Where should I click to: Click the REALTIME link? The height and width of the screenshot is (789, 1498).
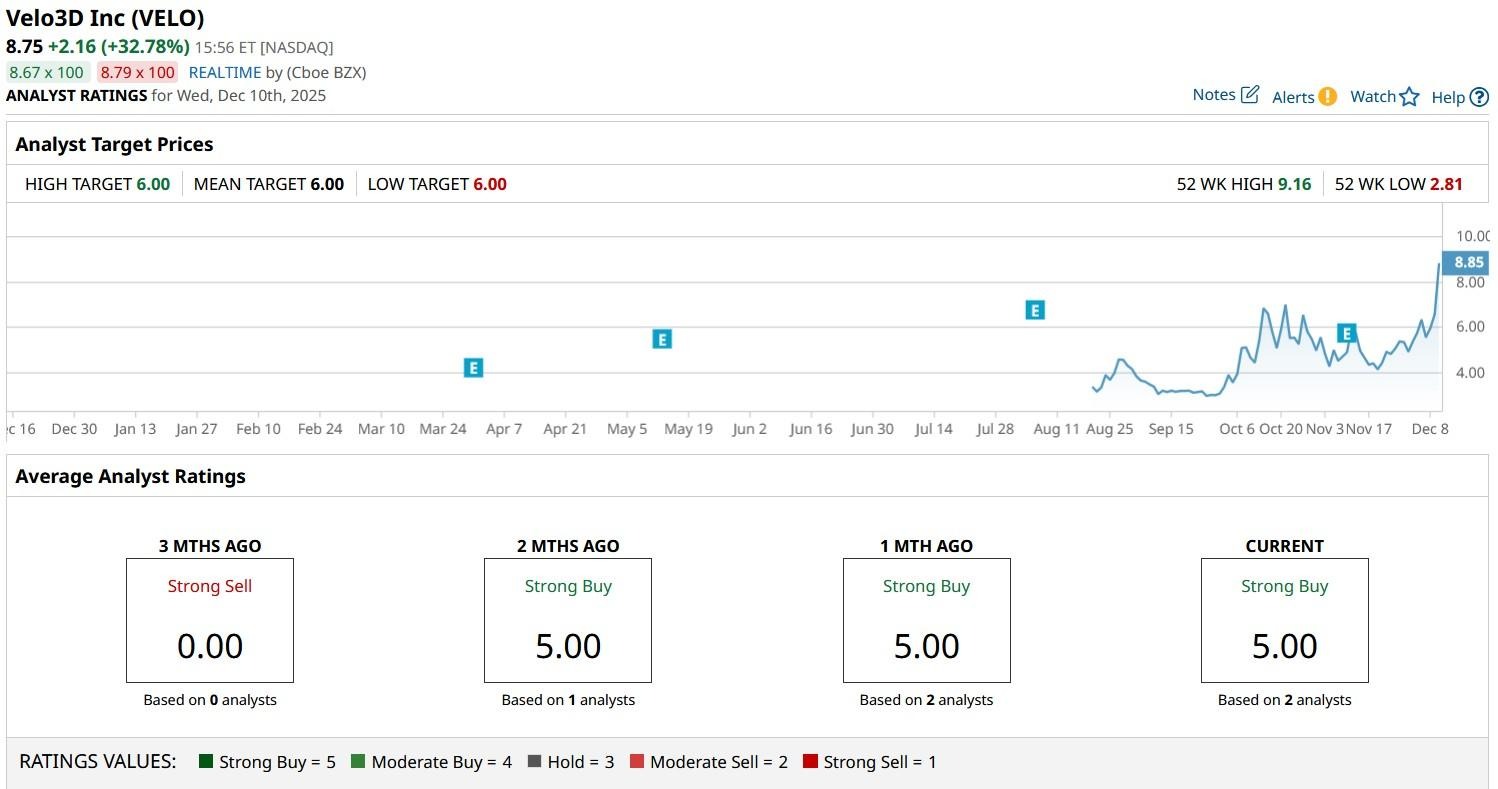coord(225,72)
